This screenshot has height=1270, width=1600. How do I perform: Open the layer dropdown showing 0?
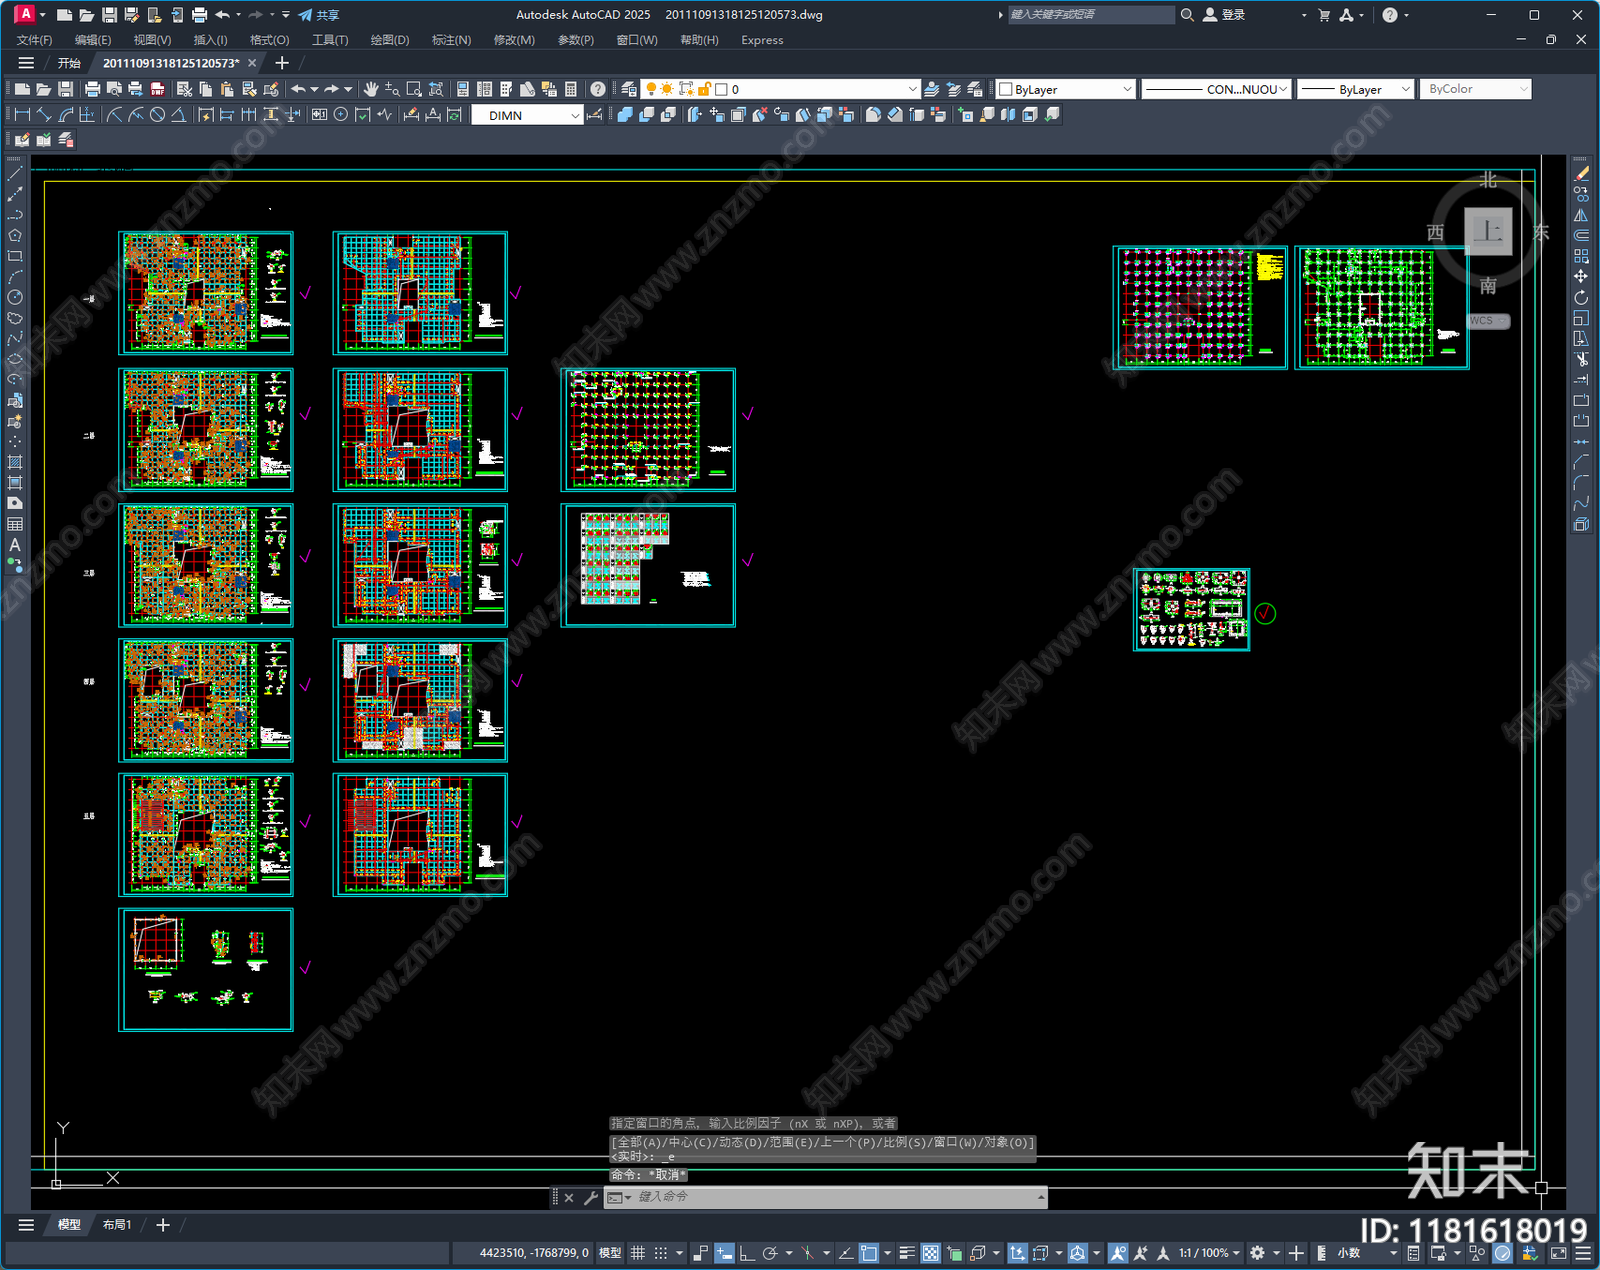point(779,89)
